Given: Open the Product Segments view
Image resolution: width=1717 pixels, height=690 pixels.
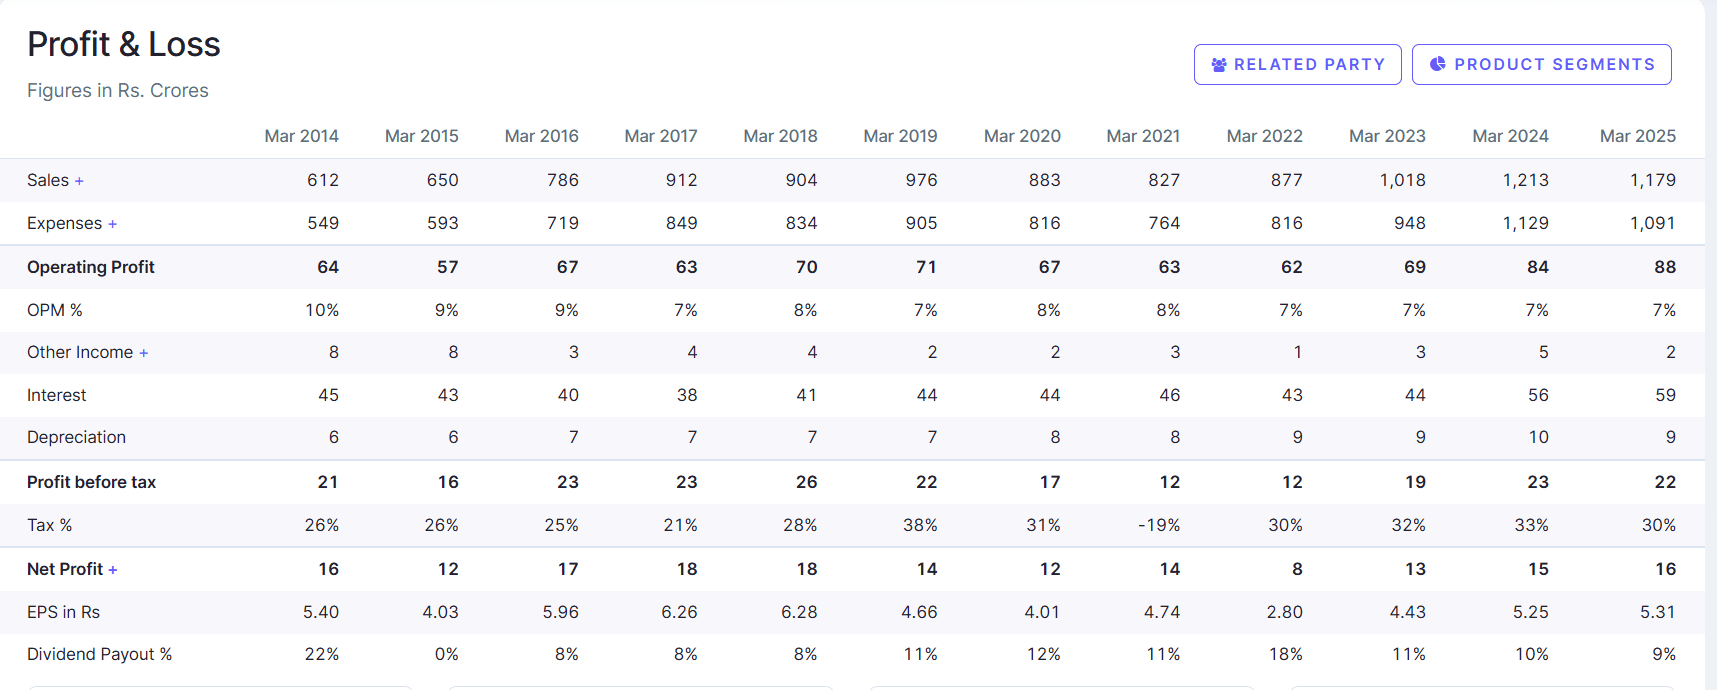Looking at the screenshot, I should click(x=1541, y=64).
